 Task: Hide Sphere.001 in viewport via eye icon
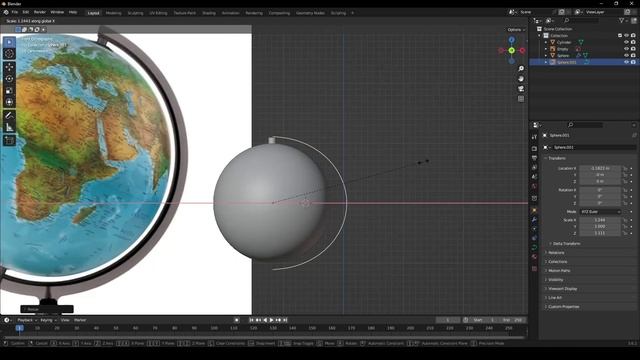[626, 62]
